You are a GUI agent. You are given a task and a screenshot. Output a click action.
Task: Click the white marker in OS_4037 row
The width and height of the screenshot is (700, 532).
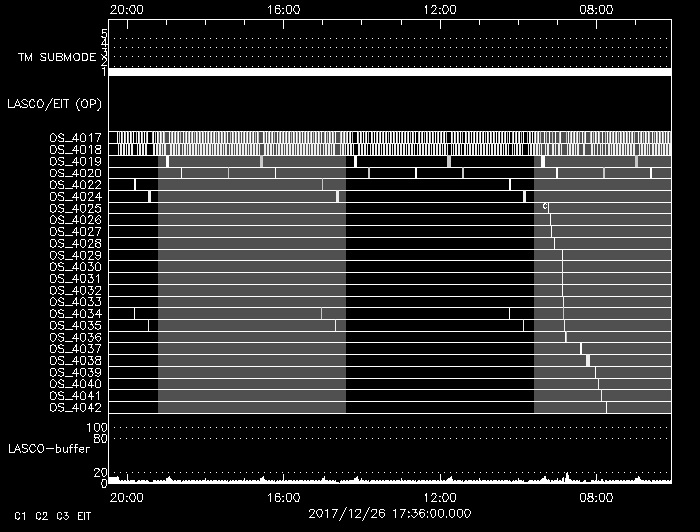(x=581, y=349)
